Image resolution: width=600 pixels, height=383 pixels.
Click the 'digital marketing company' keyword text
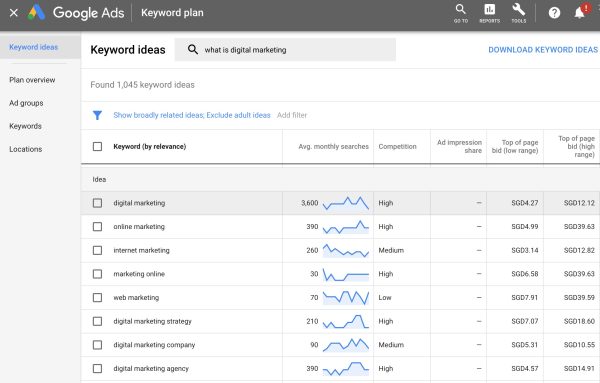point(154,345)
